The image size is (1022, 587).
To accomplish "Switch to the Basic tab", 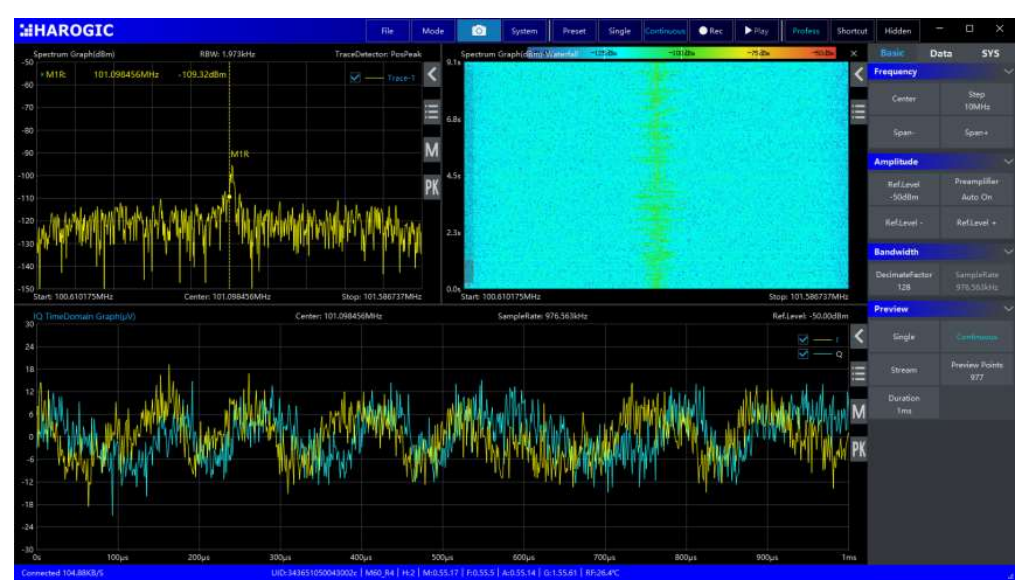I will 892,53.
